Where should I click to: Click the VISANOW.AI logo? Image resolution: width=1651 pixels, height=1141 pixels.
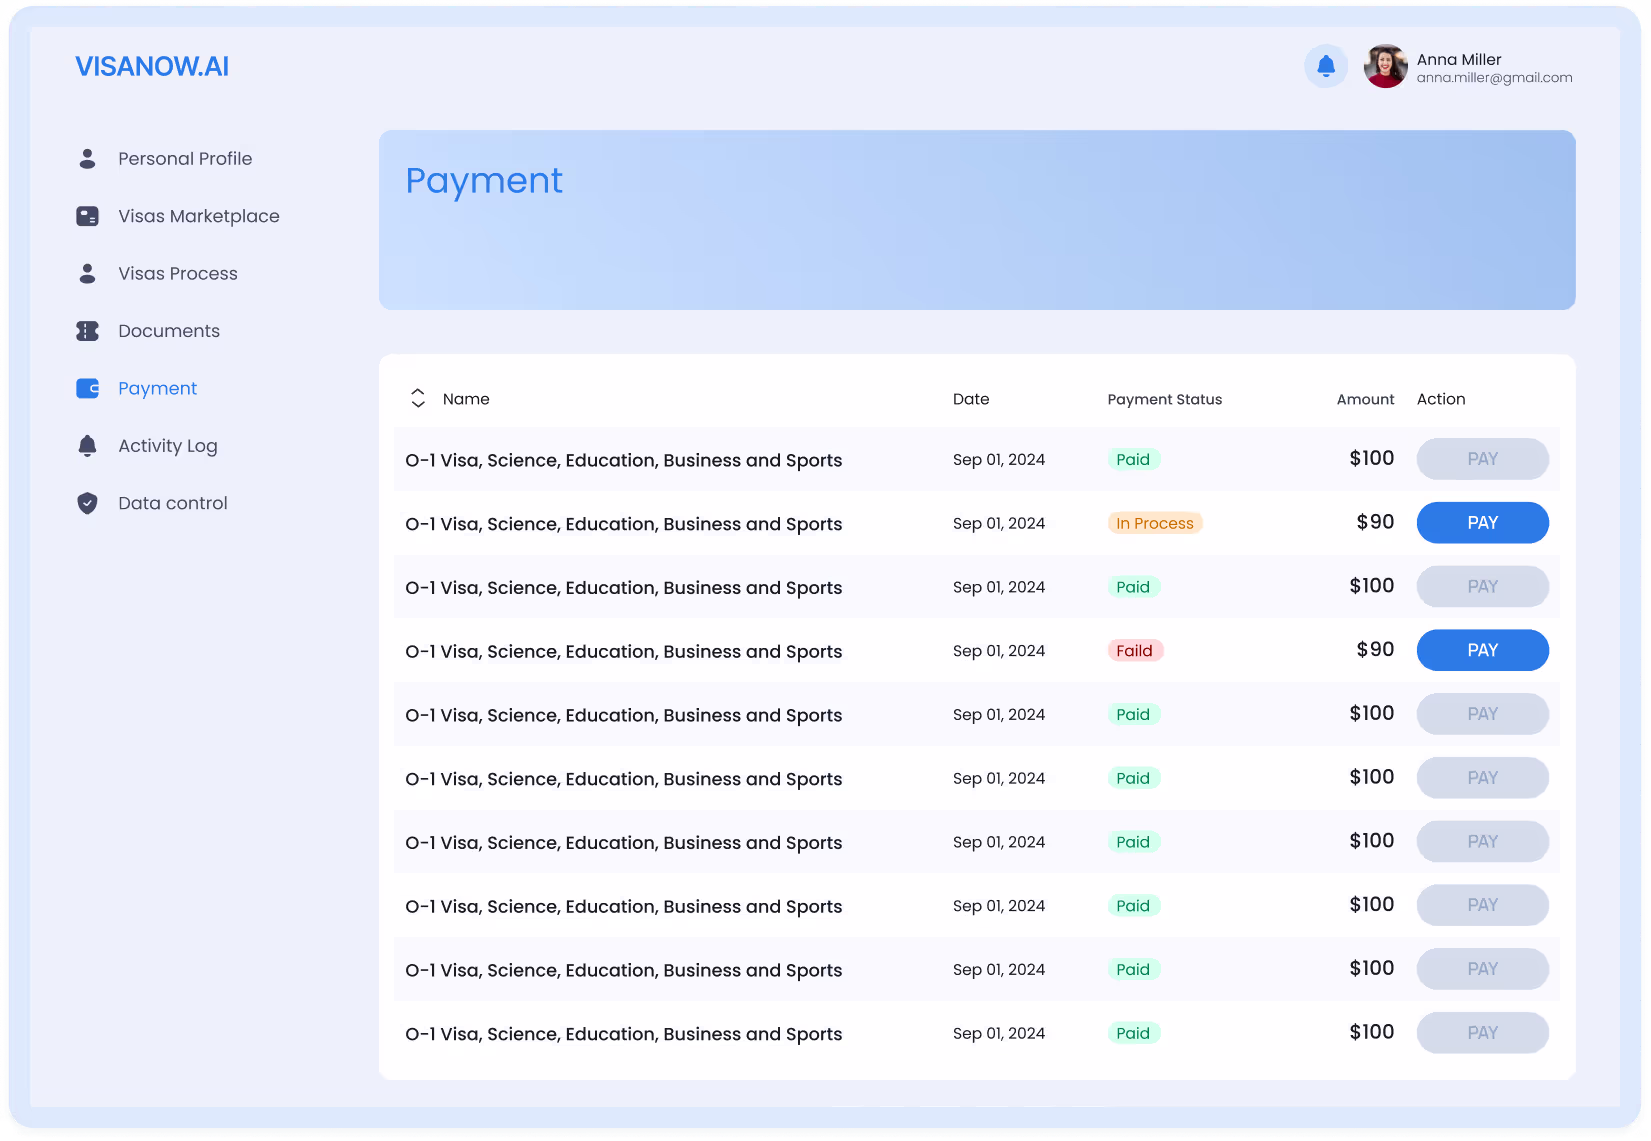tap(152, 66)
